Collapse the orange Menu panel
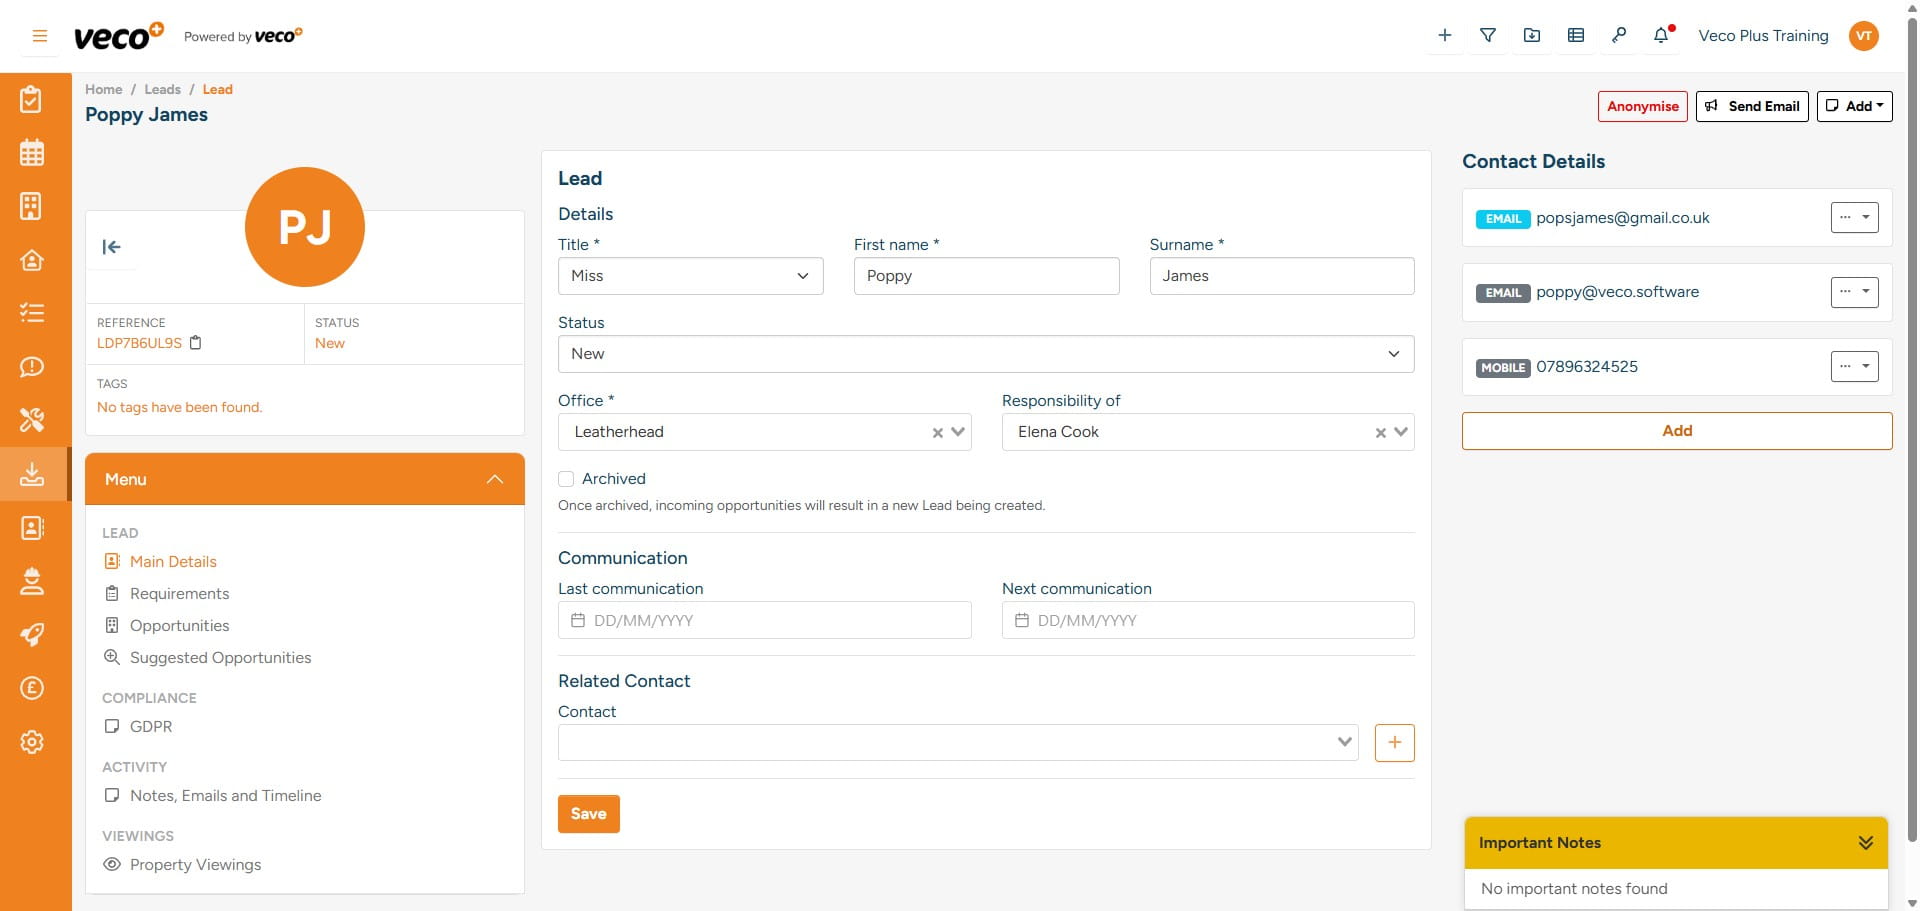 coord(494,480)
